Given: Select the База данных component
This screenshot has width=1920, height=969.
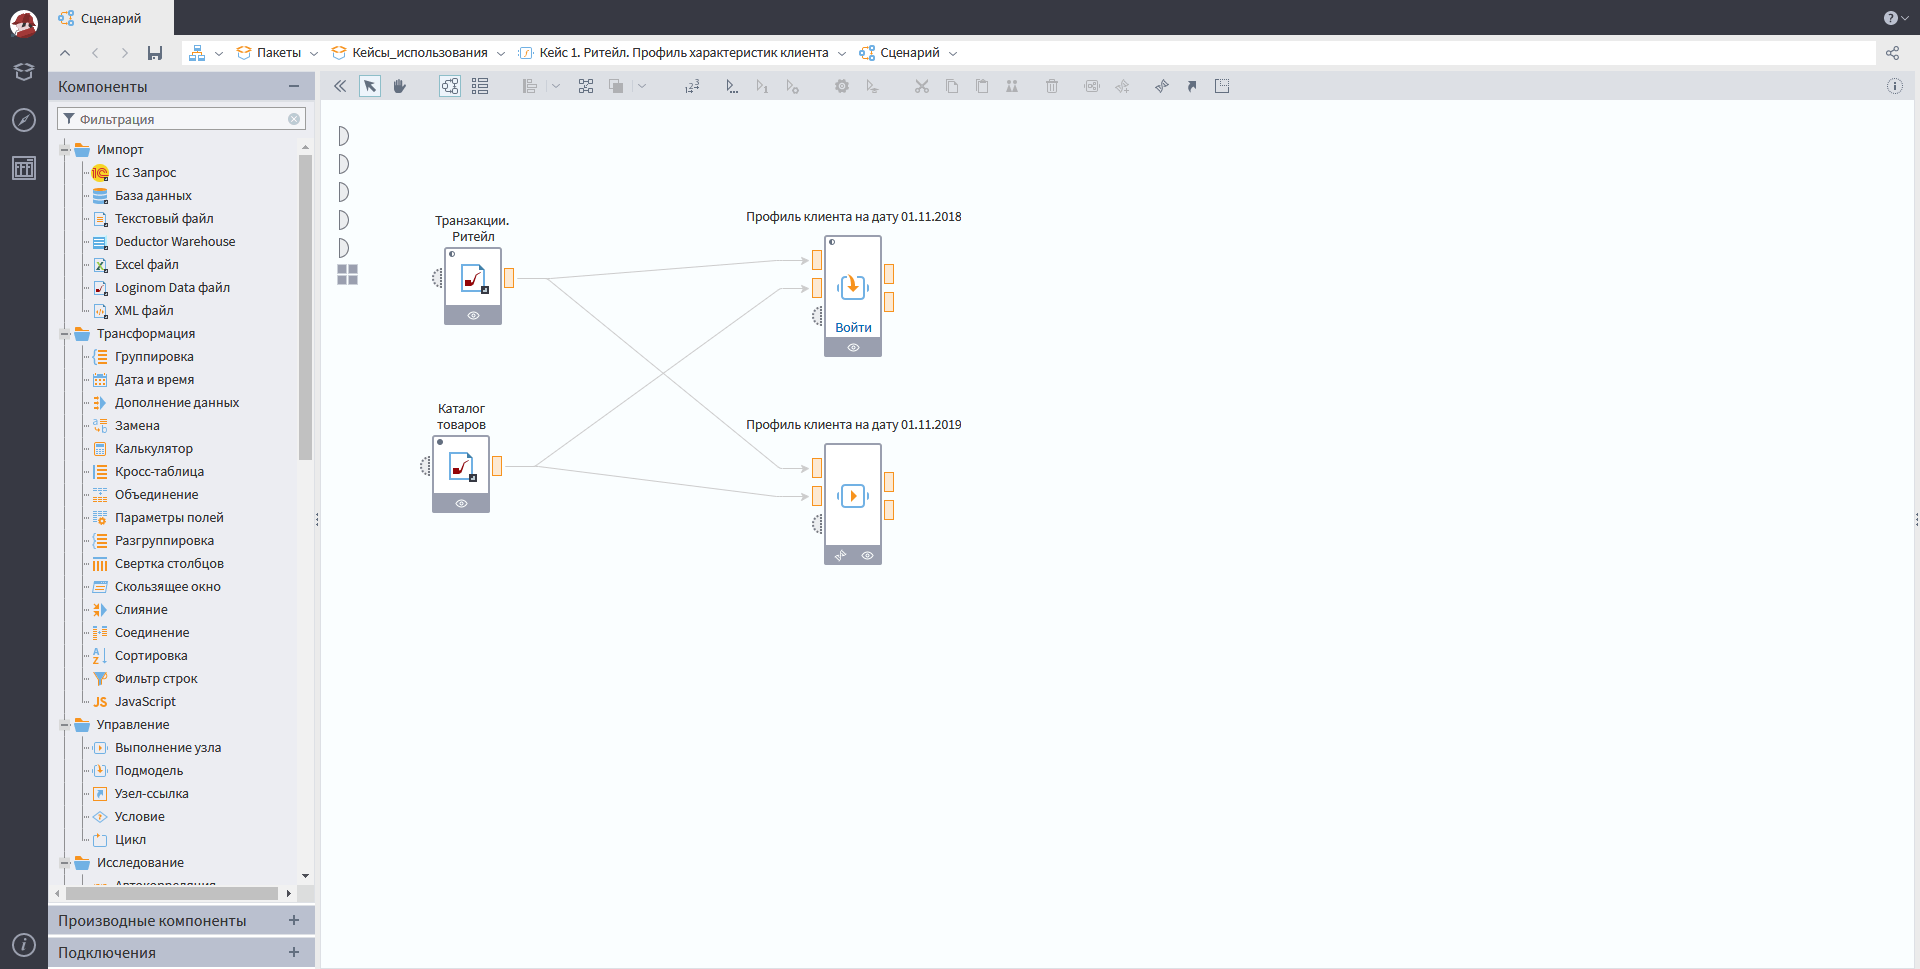Looking at the screenshot, I should 141,196.
